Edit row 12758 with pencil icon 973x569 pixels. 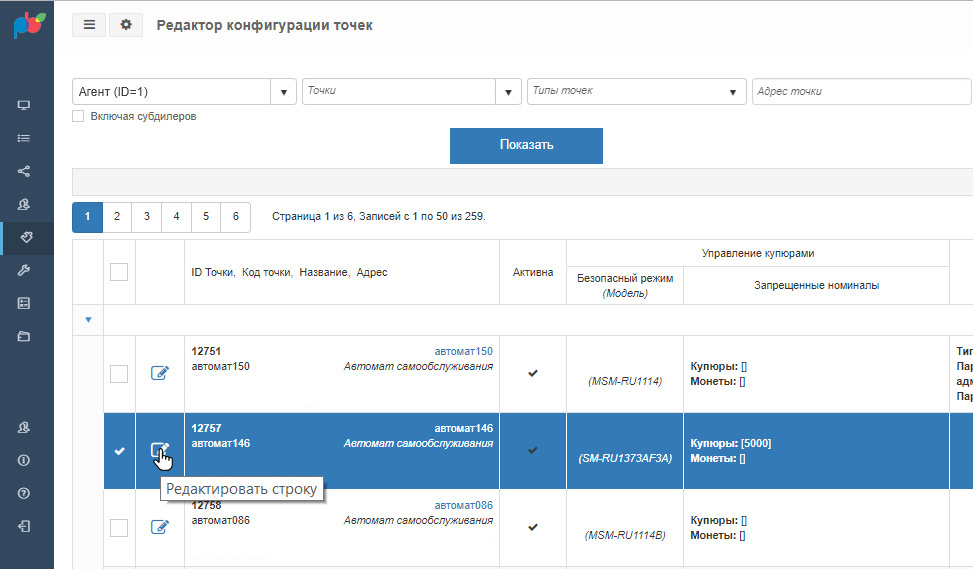160,527
